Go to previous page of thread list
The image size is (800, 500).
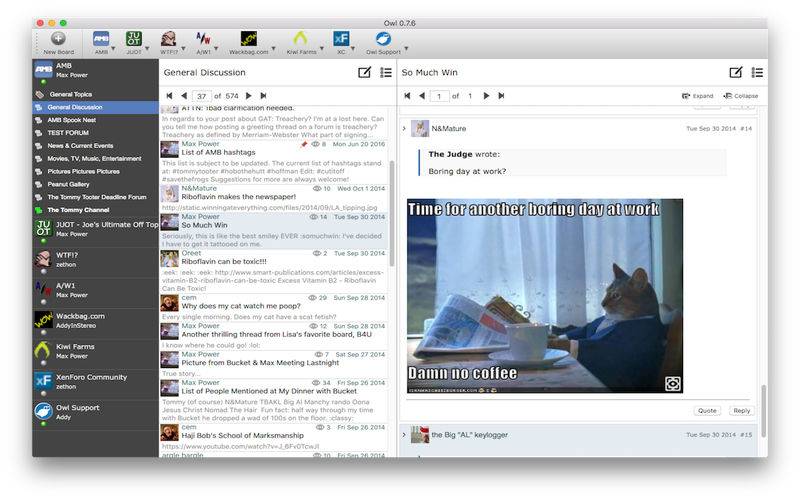pos(184,95)
